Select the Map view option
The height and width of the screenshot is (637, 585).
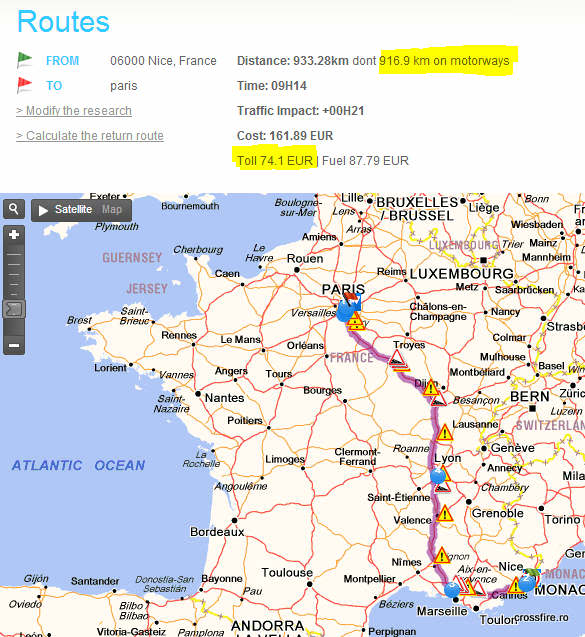112,209
